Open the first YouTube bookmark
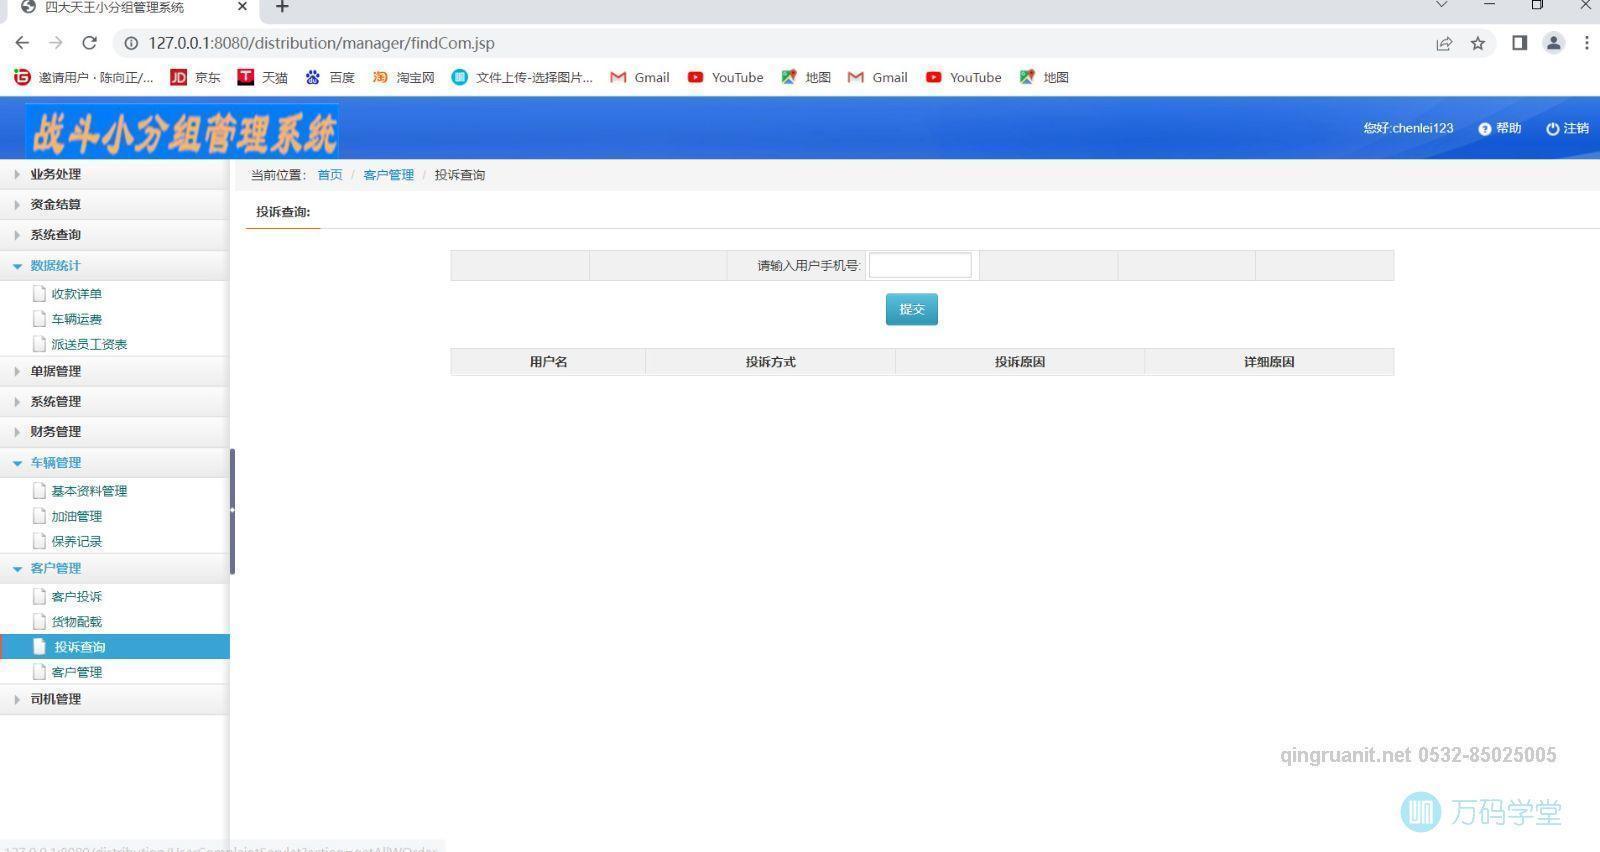Image resolution: width=1600 pixels, height=852 pixels. [726, 77]
